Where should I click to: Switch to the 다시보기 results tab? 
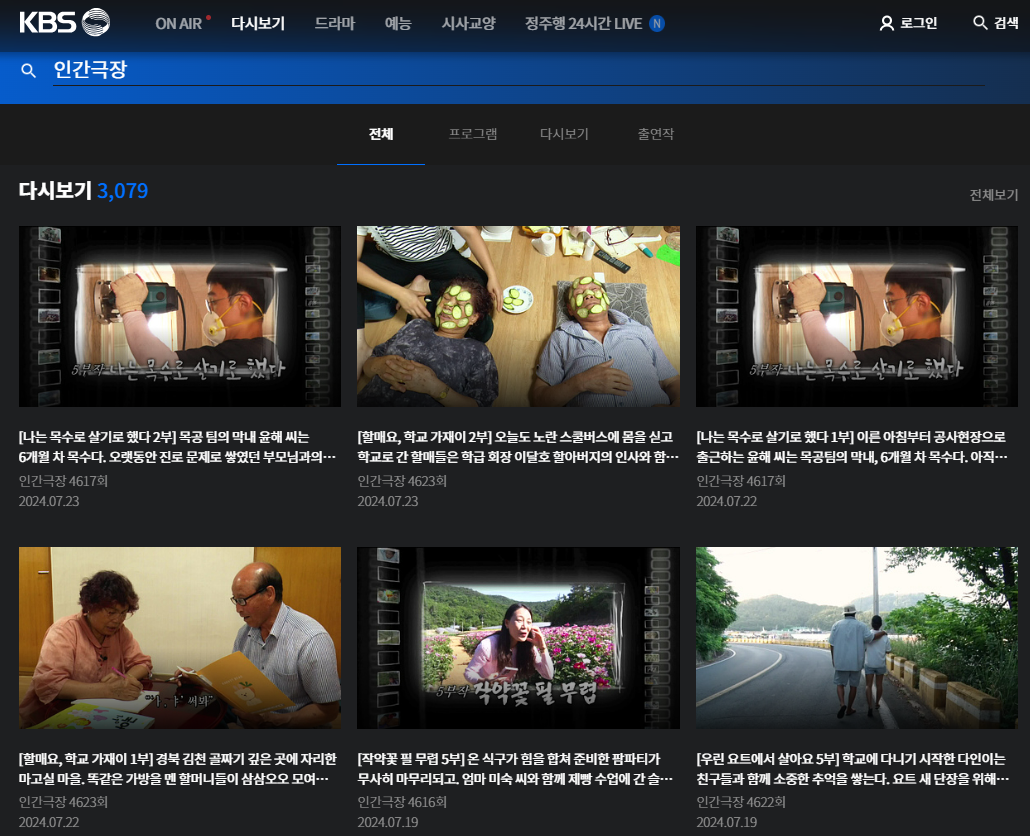[x=564, y=134]
